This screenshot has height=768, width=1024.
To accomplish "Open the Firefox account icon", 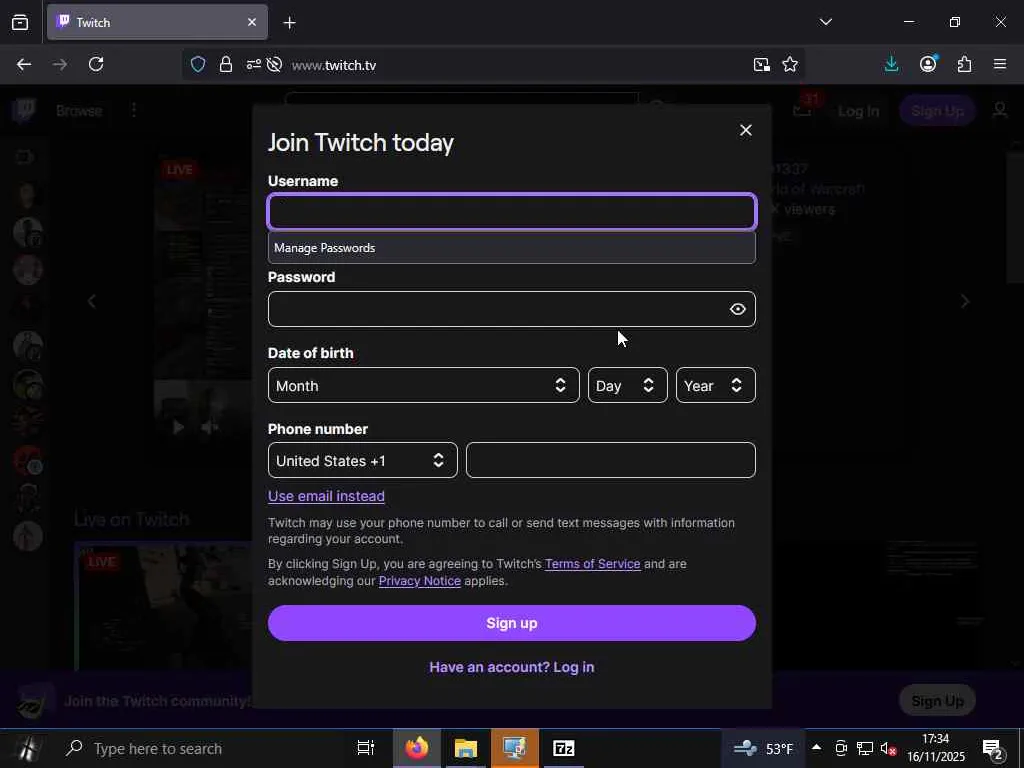I will click(x=928, y=64).
